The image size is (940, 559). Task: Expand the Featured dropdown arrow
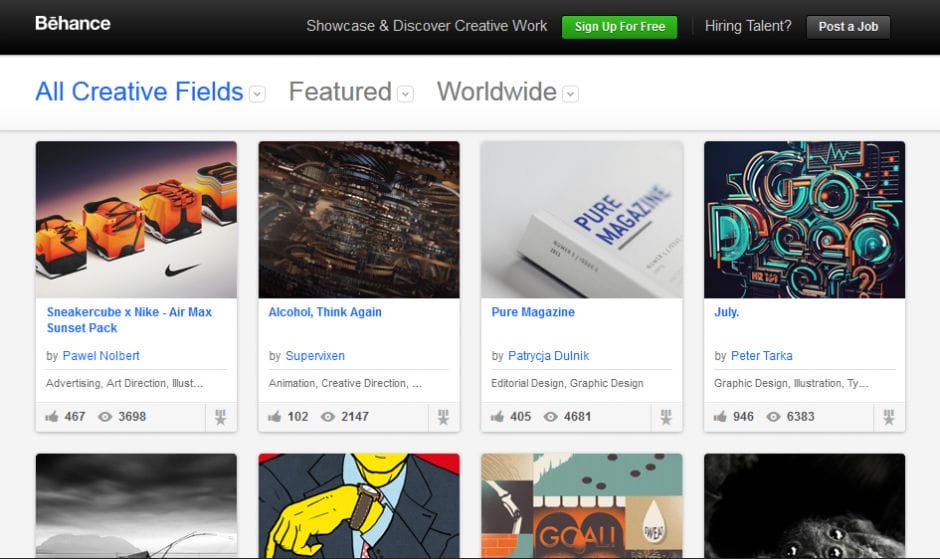[x=406, y=94]
